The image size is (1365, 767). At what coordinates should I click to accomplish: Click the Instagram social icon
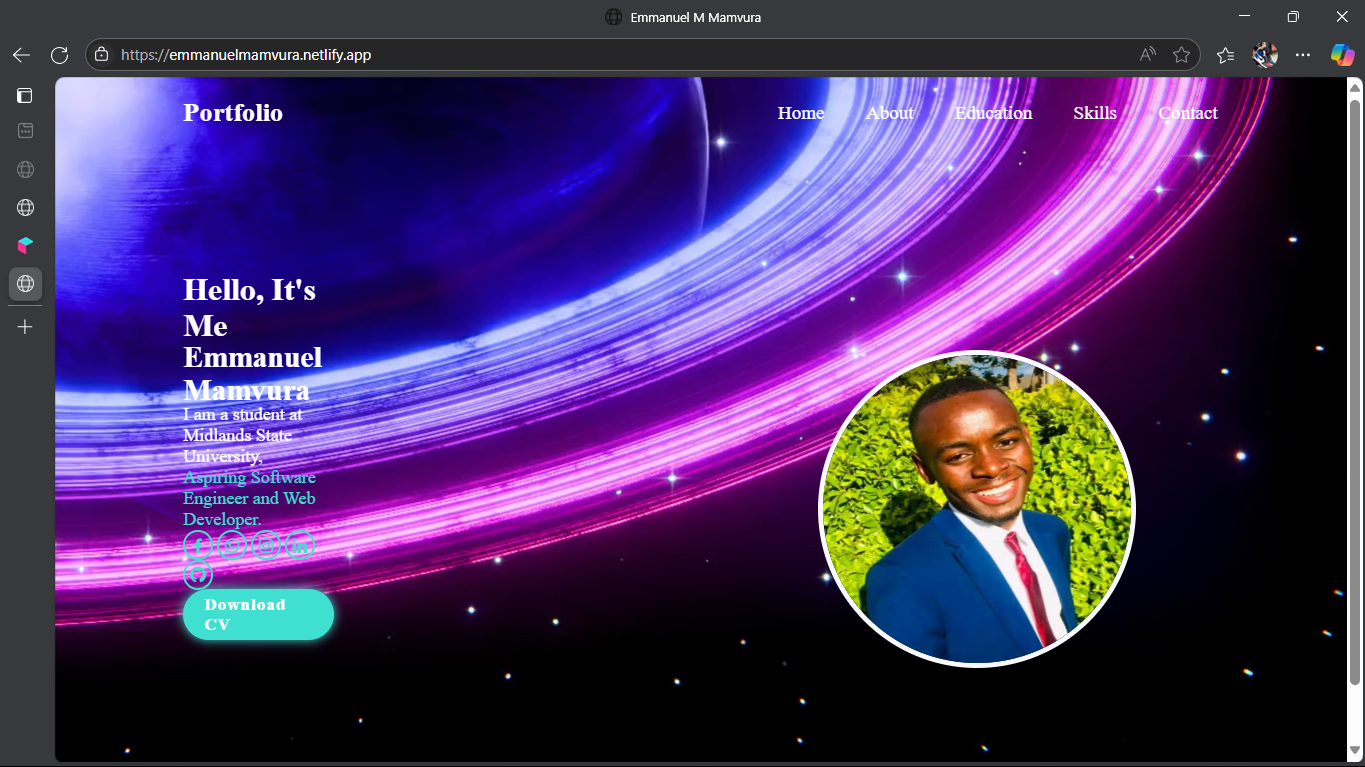coord(266,545)
